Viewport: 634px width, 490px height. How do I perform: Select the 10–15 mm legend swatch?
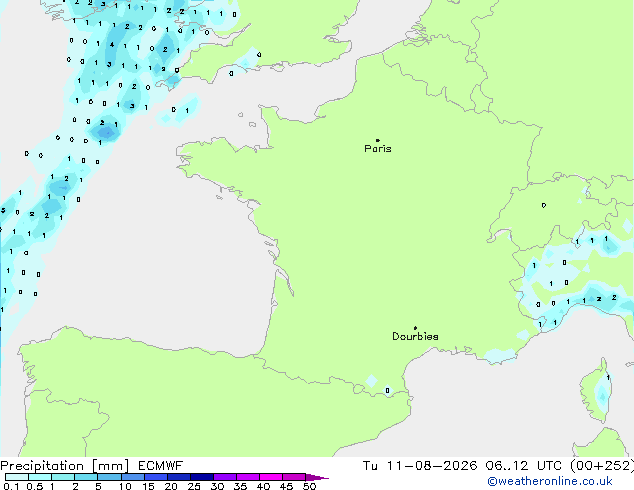[x=132, y=477]
